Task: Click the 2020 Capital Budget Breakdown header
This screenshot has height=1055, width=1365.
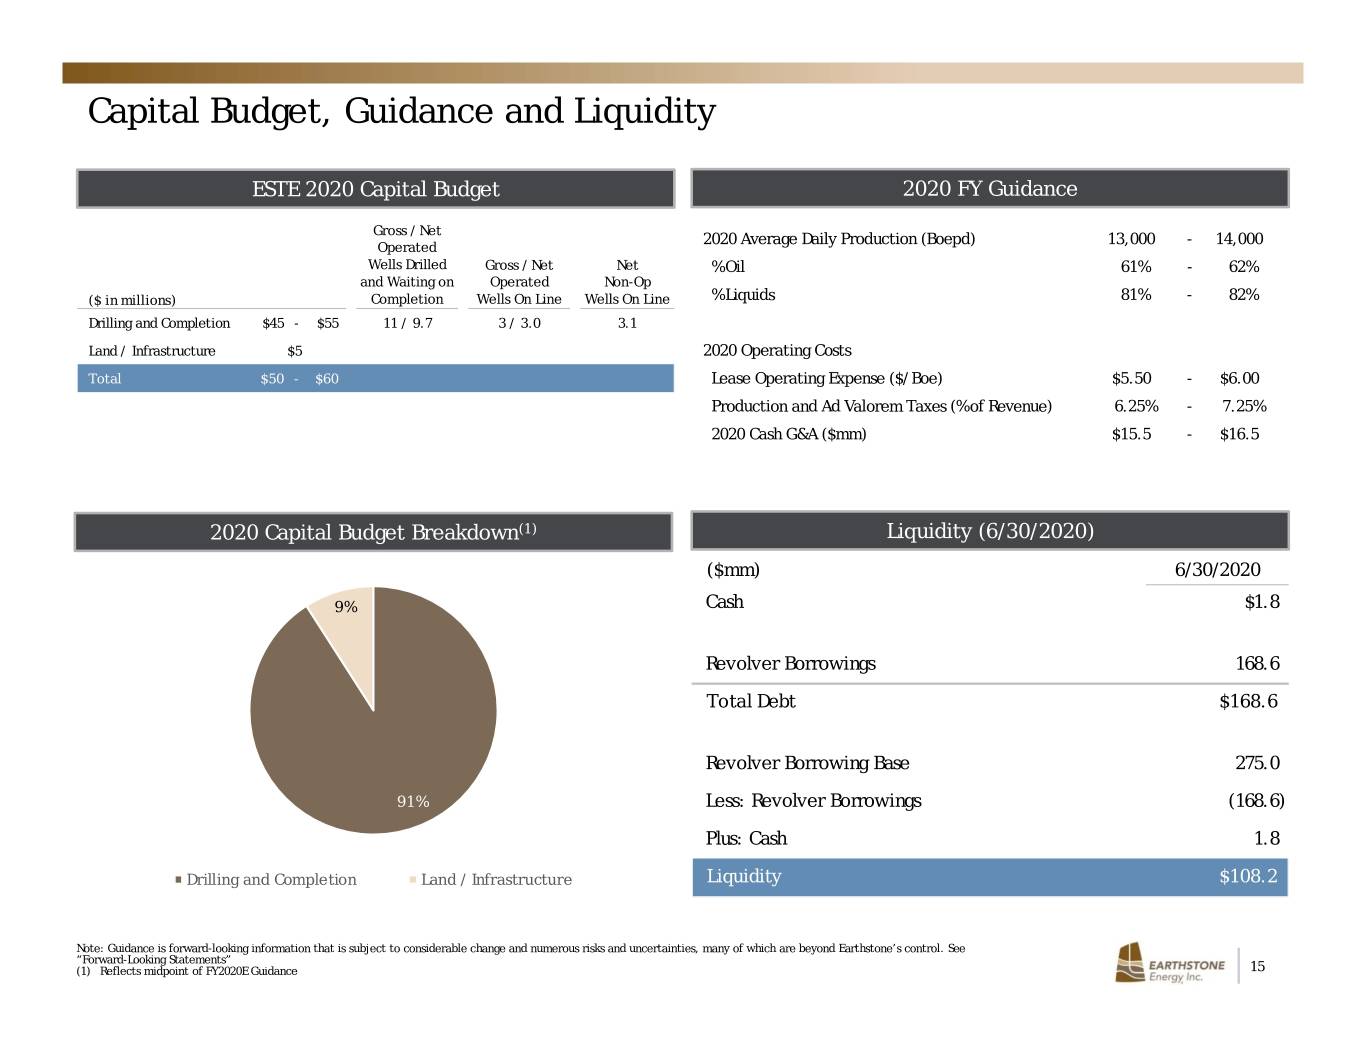Action: [373, 532]
